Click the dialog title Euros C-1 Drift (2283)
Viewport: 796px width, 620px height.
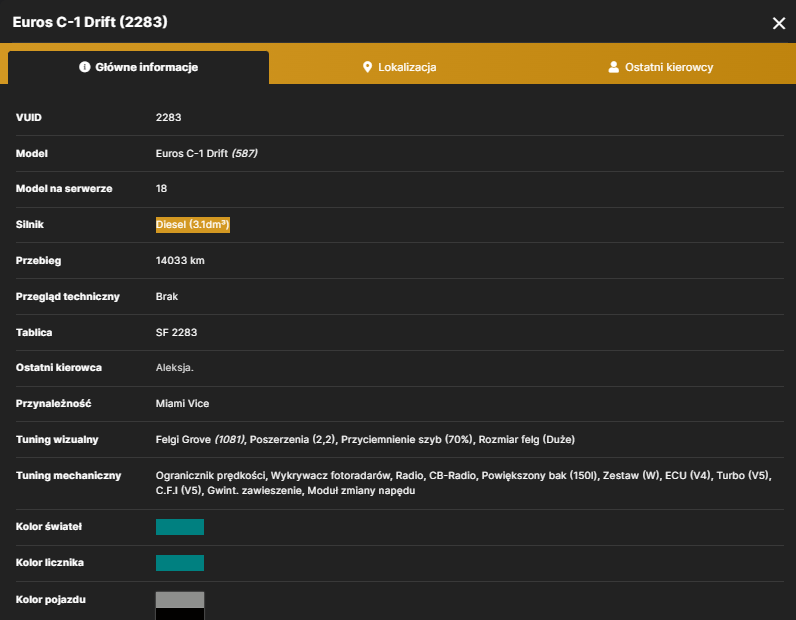click(90, 22)
